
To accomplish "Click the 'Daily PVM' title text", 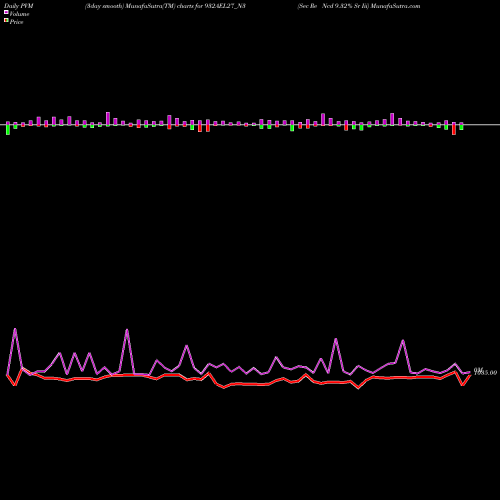I will (19, 6).
